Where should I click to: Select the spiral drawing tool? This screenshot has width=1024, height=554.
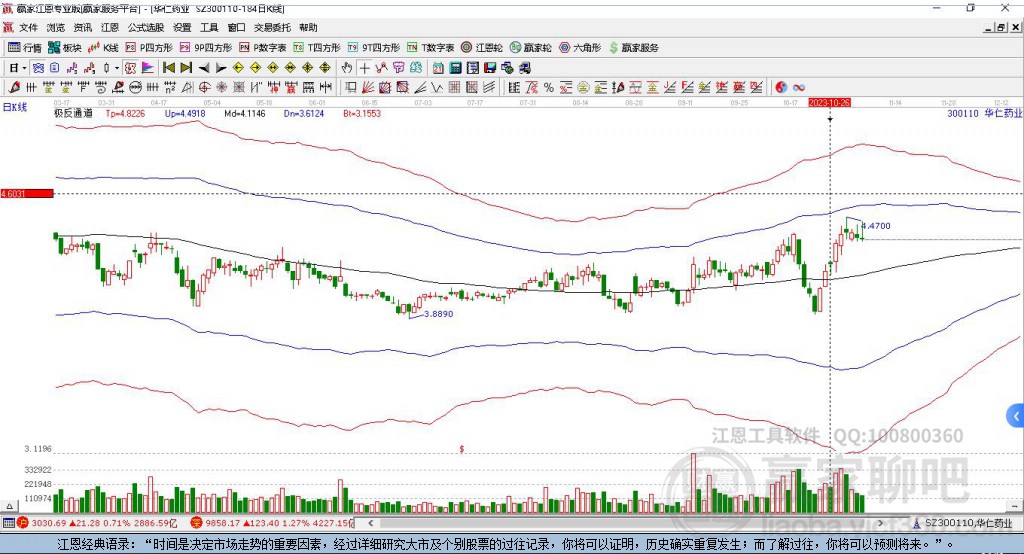101,88
